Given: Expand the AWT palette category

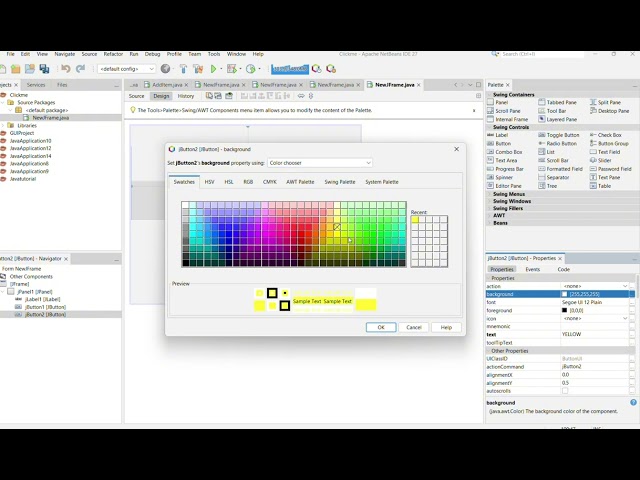Looking at the screenshot, I should coord(490,216).
